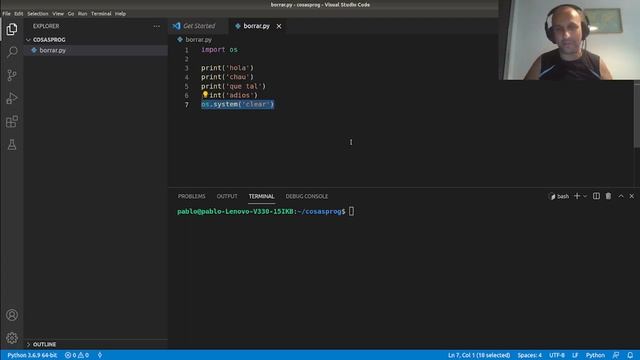Close the borrar.py editor tab
The height and width of the screenshot is (360, 640).
coord(279,26)
